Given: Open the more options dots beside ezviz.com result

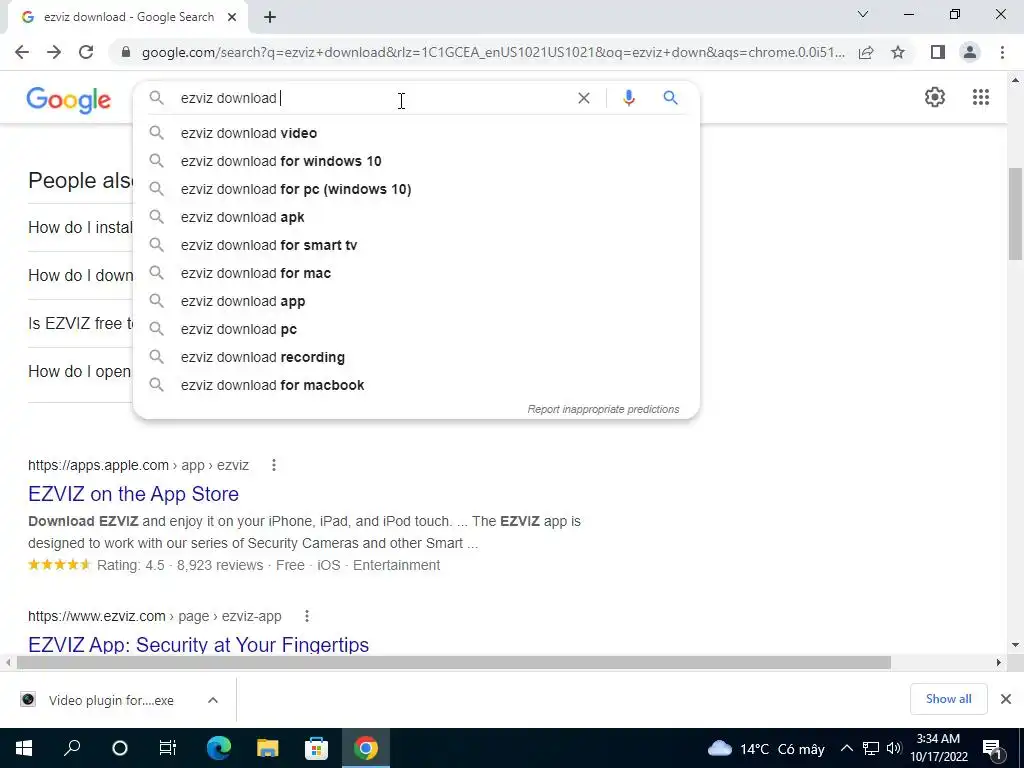Looking at the screenshot, I should [x=306, y=616].
